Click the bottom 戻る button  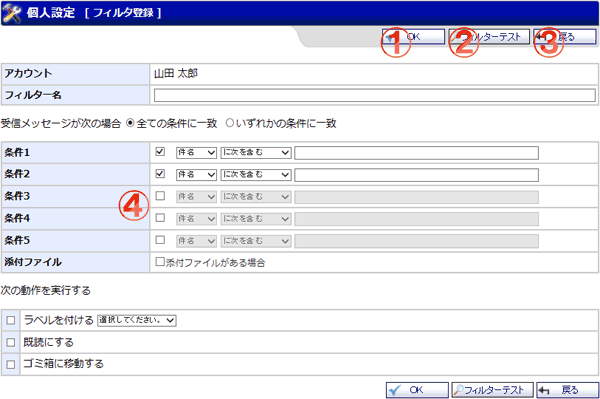[566, 390]
